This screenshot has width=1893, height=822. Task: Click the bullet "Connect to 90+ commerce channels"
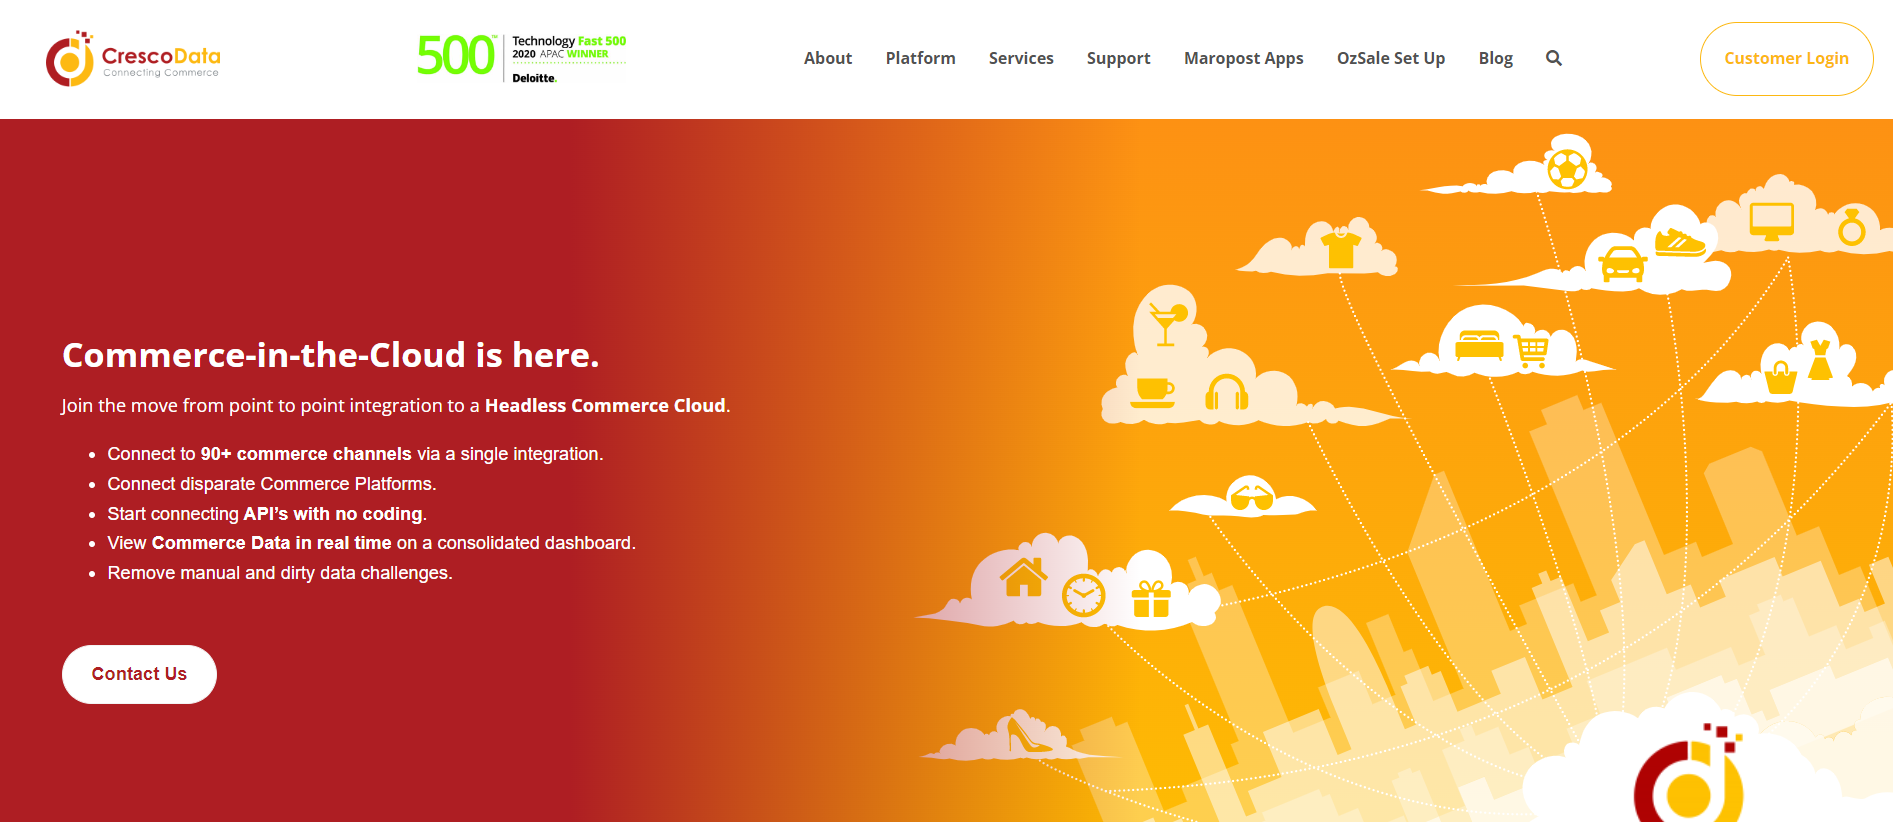click(x=355, y=454)
